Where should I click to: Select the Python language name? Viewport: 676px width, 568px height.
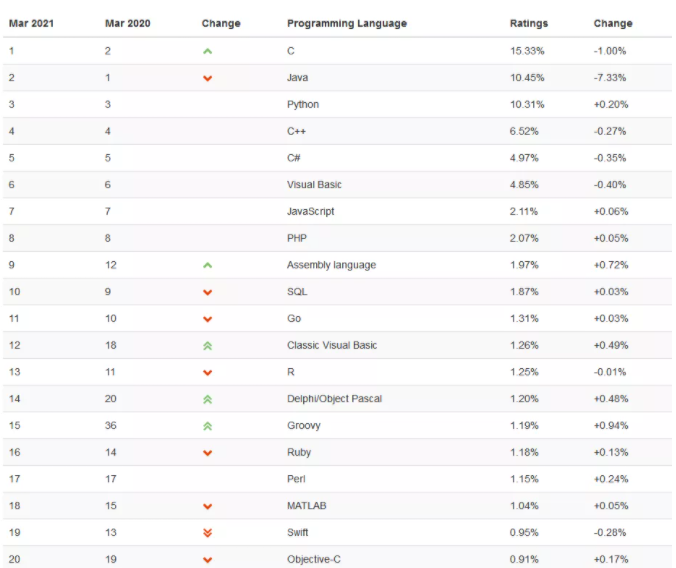(x=303, y=105)
